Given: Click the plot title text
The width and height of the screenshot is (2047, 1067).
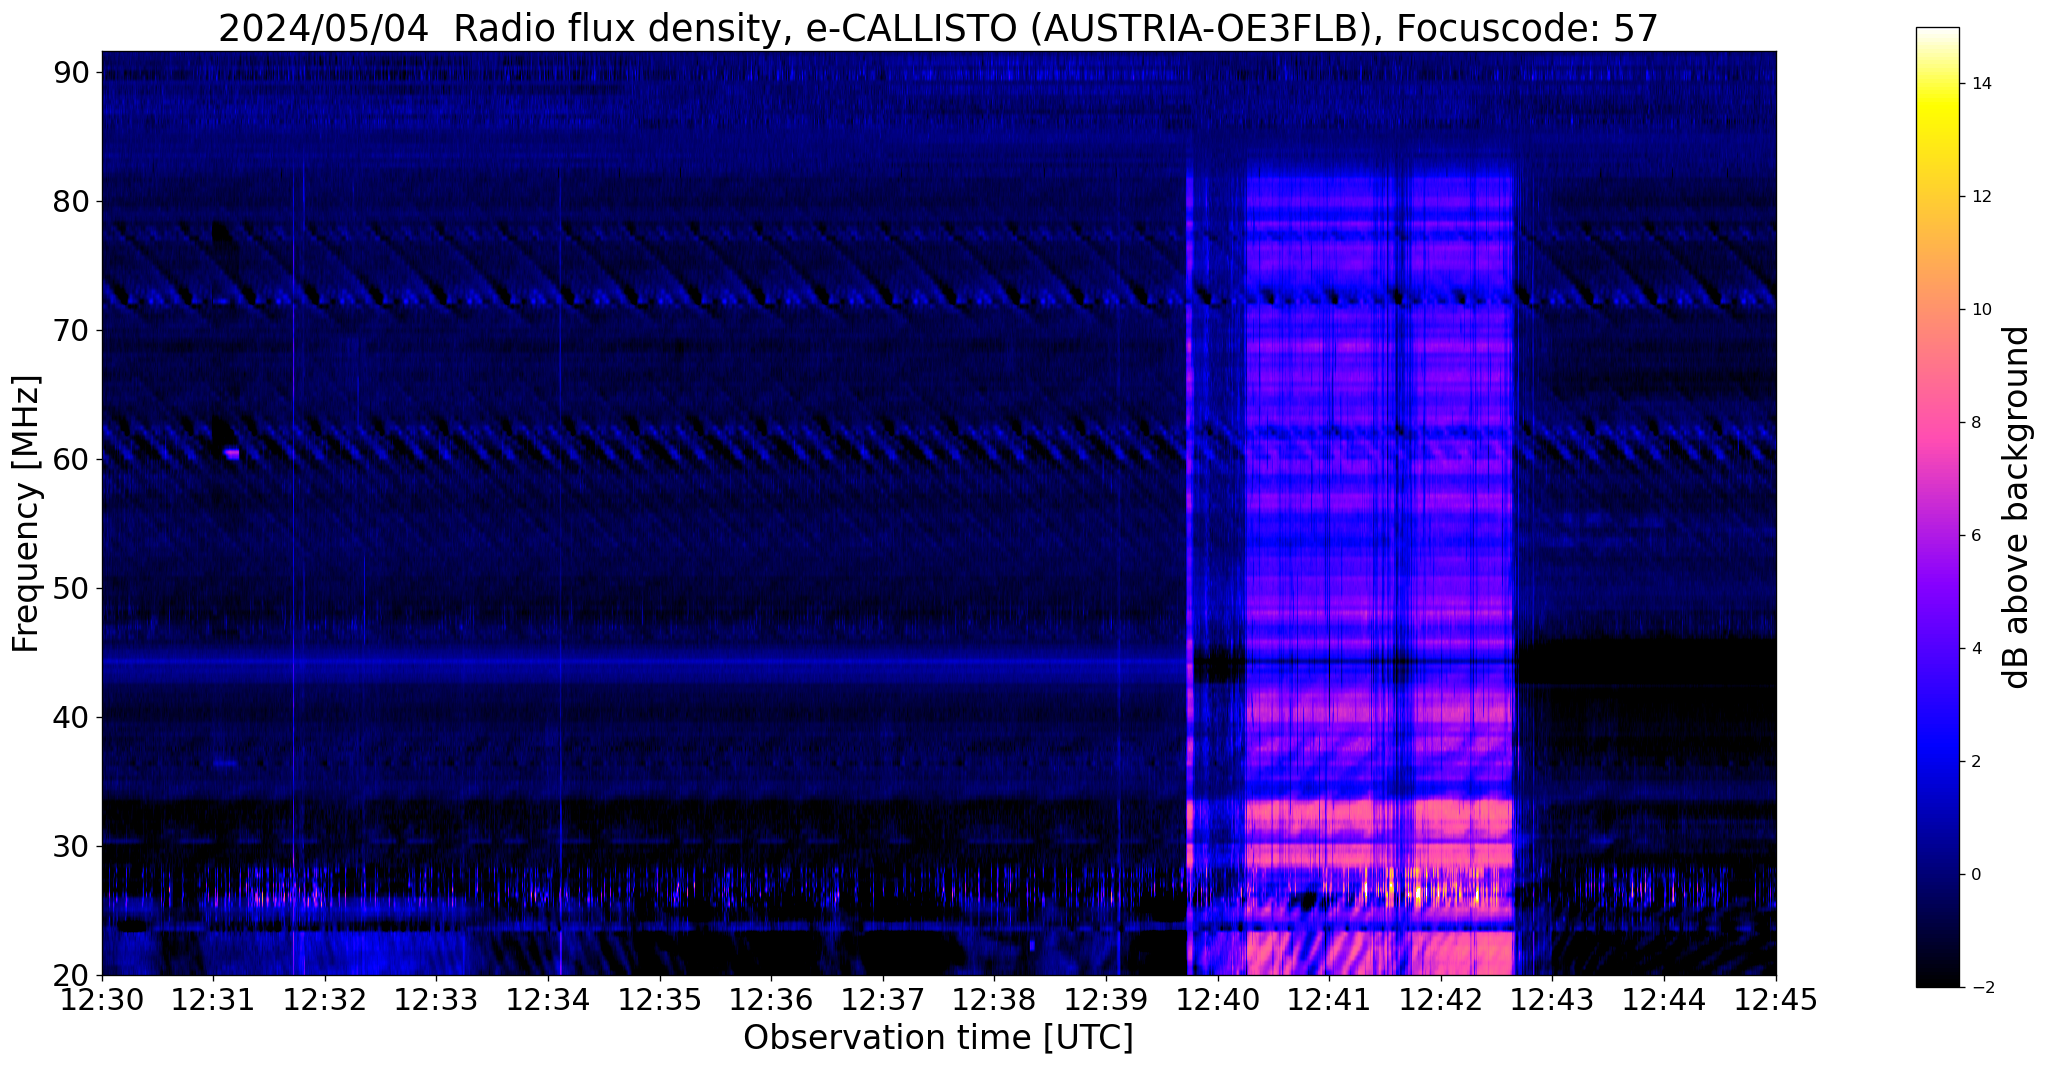Looking at the screenshot, I should tap(938, 28).
